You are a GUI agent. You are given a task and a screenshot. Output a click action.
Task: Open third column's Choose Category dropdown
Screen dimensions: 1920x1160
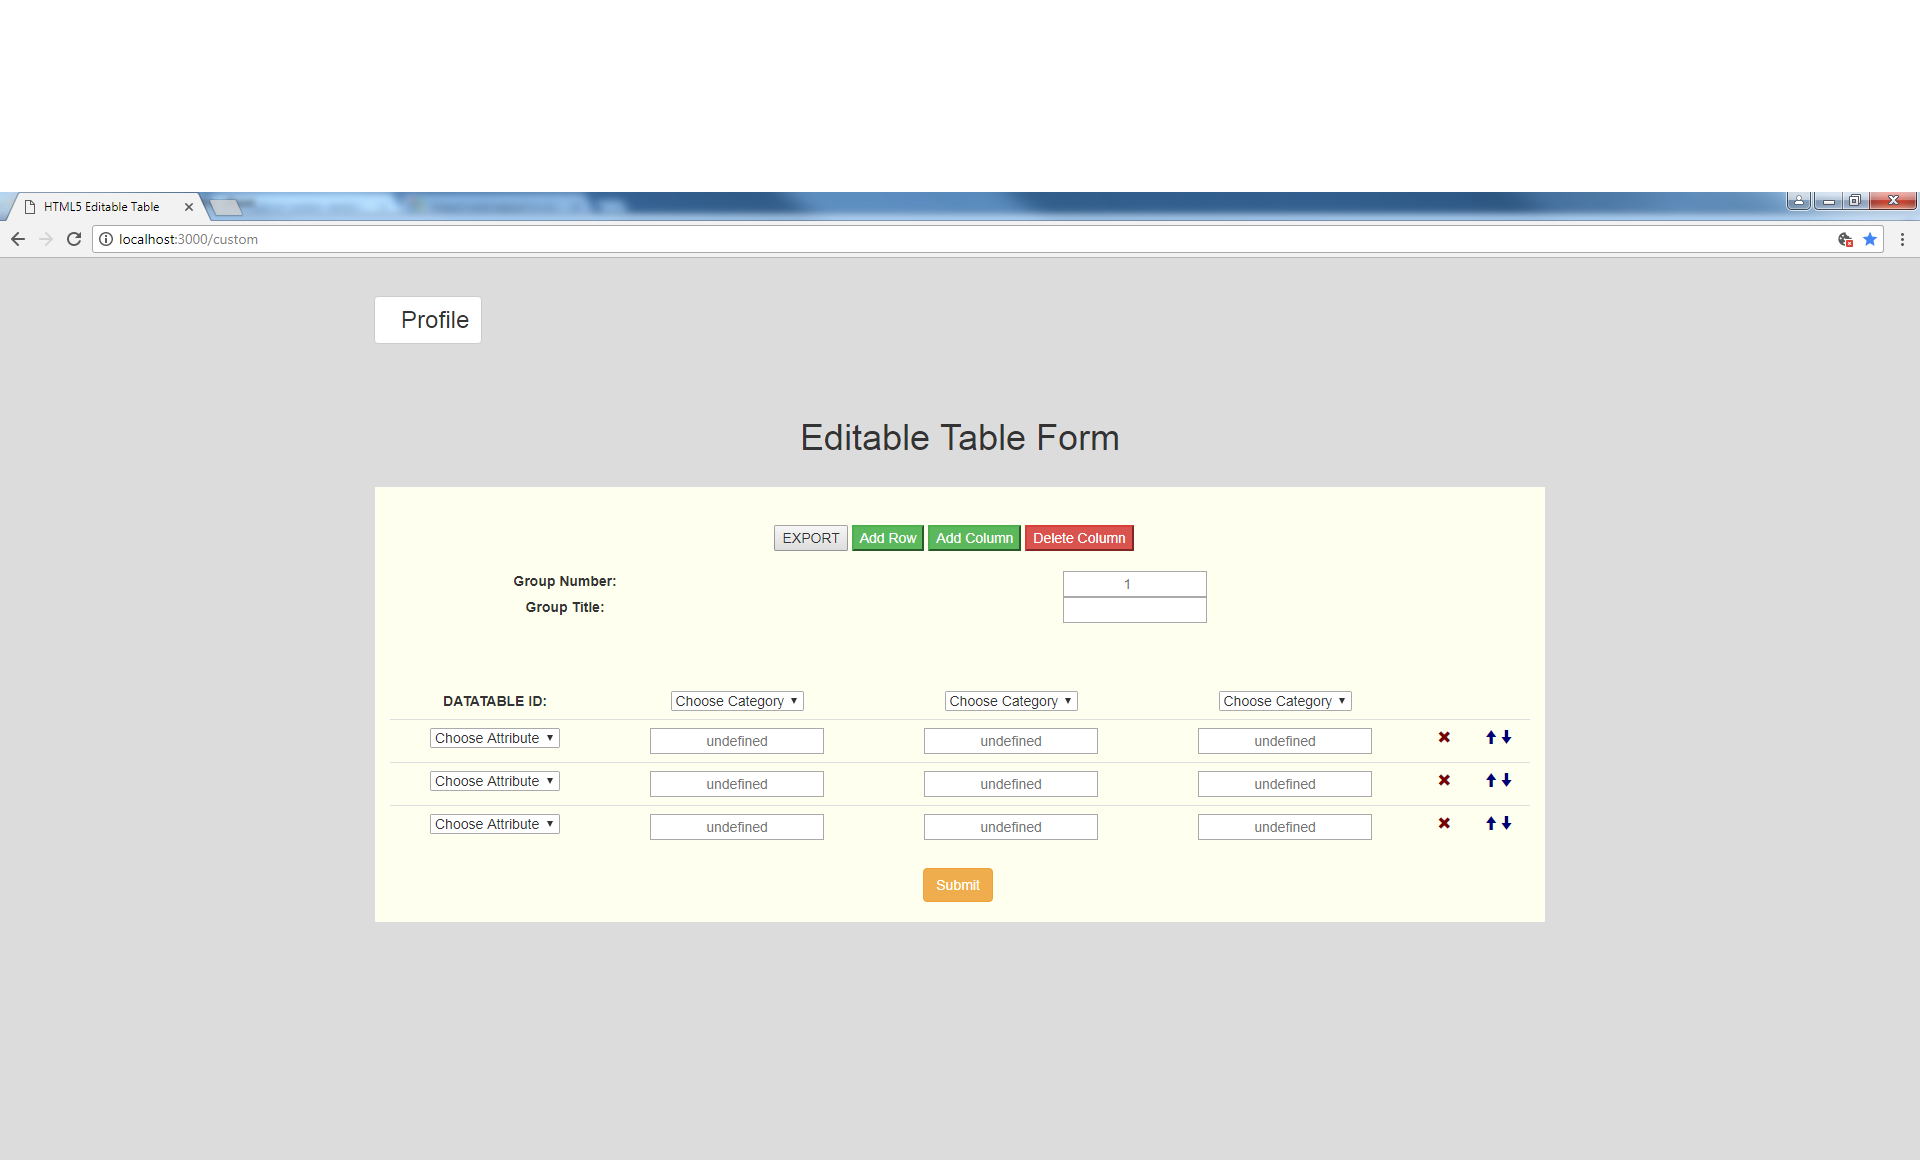coord(1285,701)
